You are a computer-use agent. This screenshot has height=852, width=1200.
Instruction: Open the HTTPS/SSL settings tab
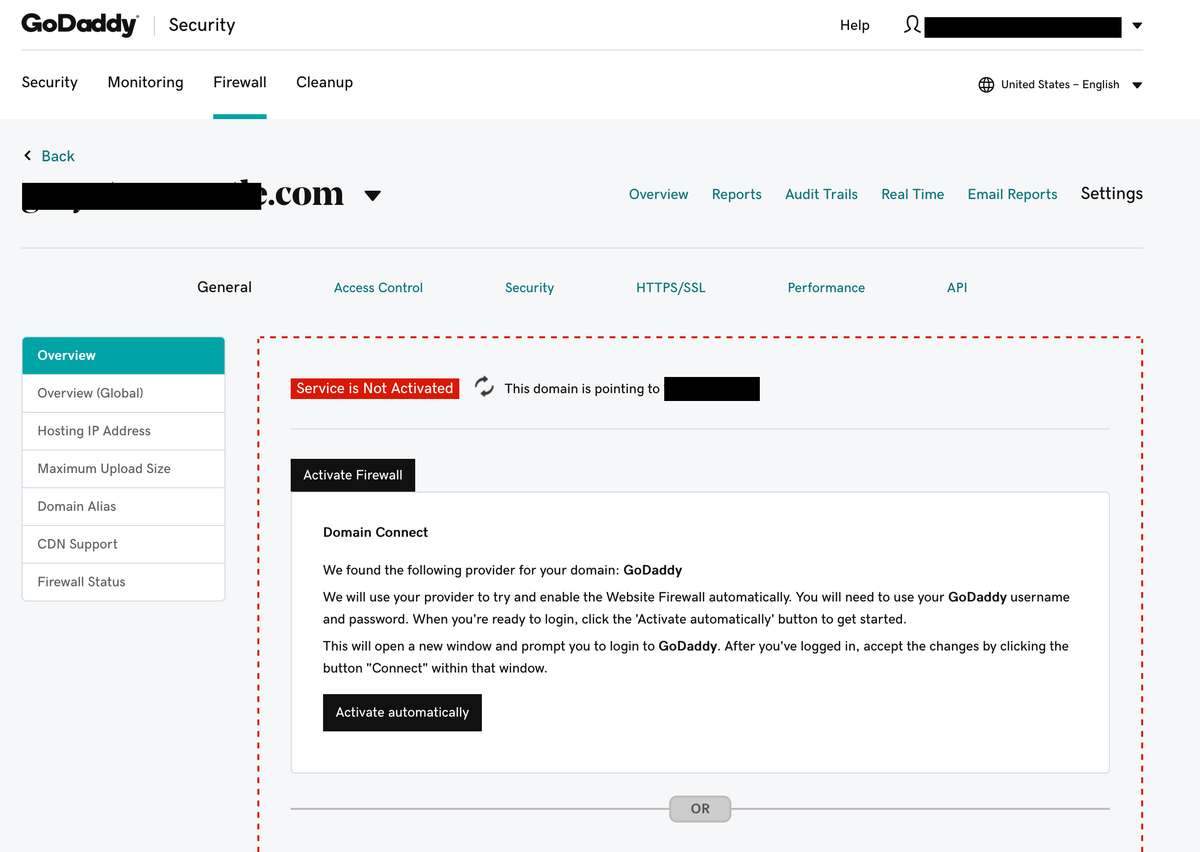(x=670, y=288)
